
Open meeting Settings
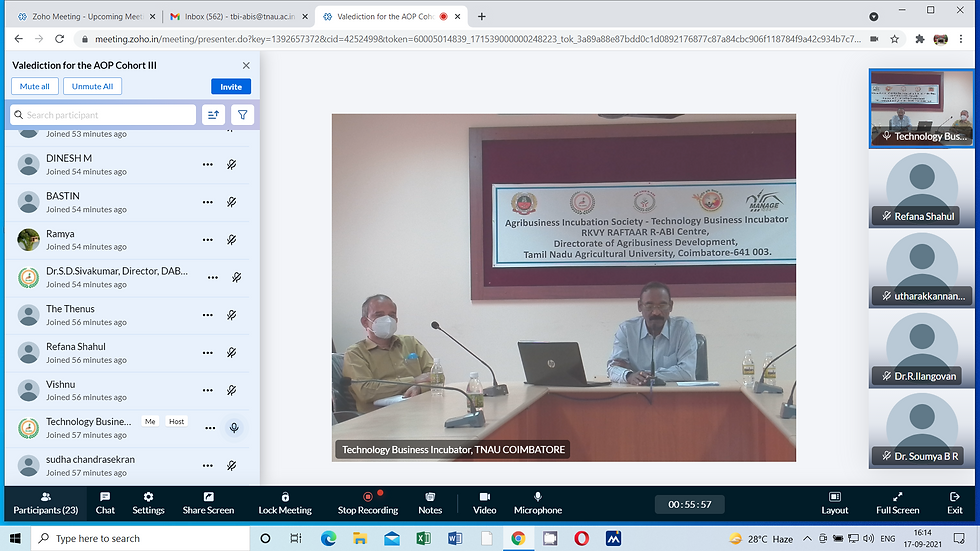point(148,504)
